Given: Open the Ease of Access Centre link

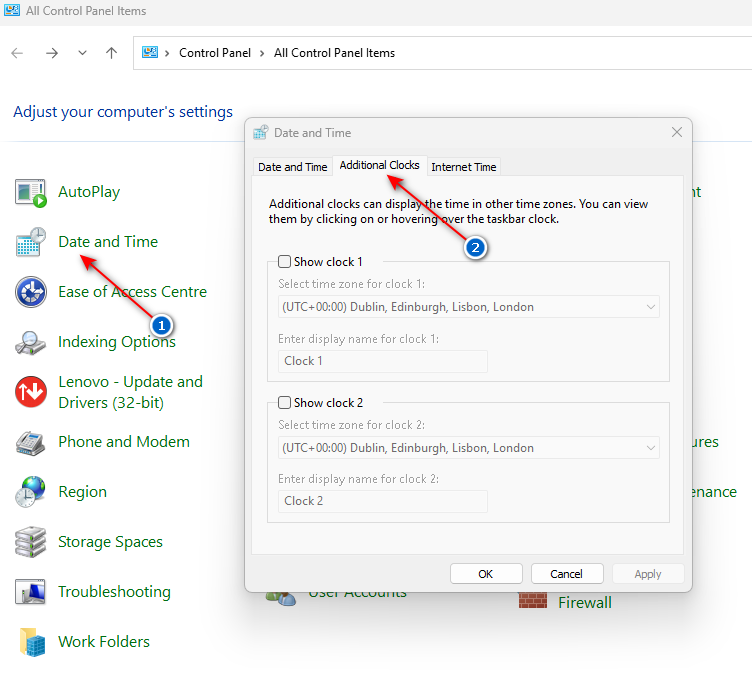Looking at the screenshot, I should click(132, 292).
